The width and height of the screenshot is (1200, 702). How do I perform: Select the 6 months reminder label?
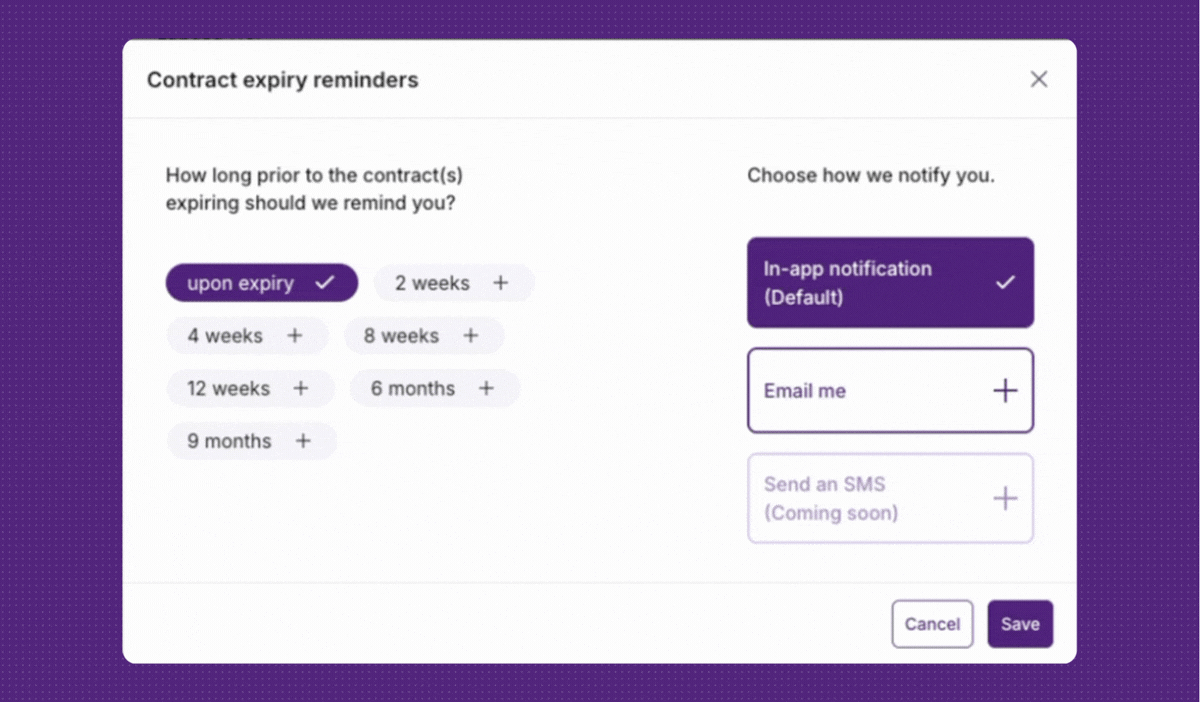tap(412, 388)
